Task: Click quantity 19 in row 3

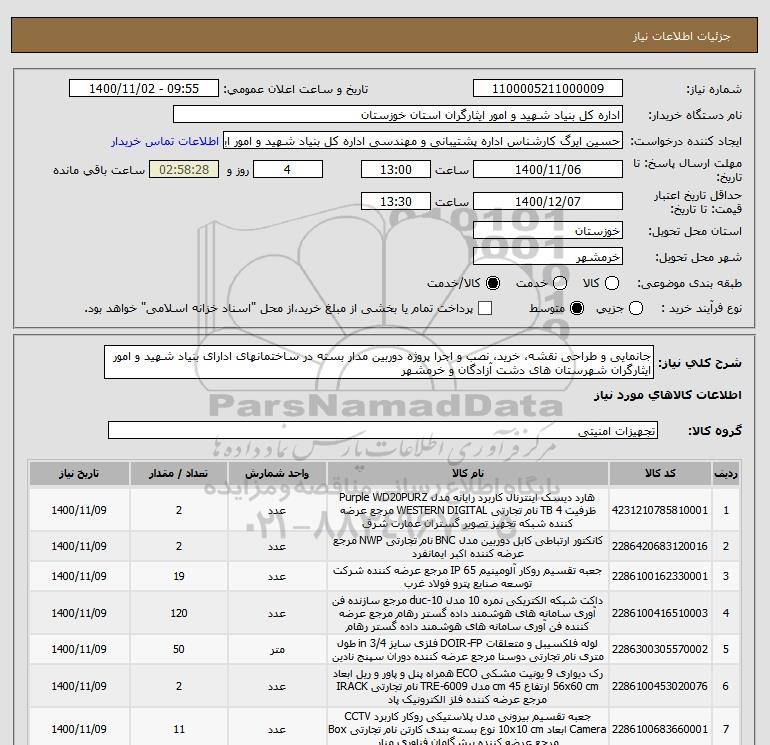Action: tap(179, 576)
